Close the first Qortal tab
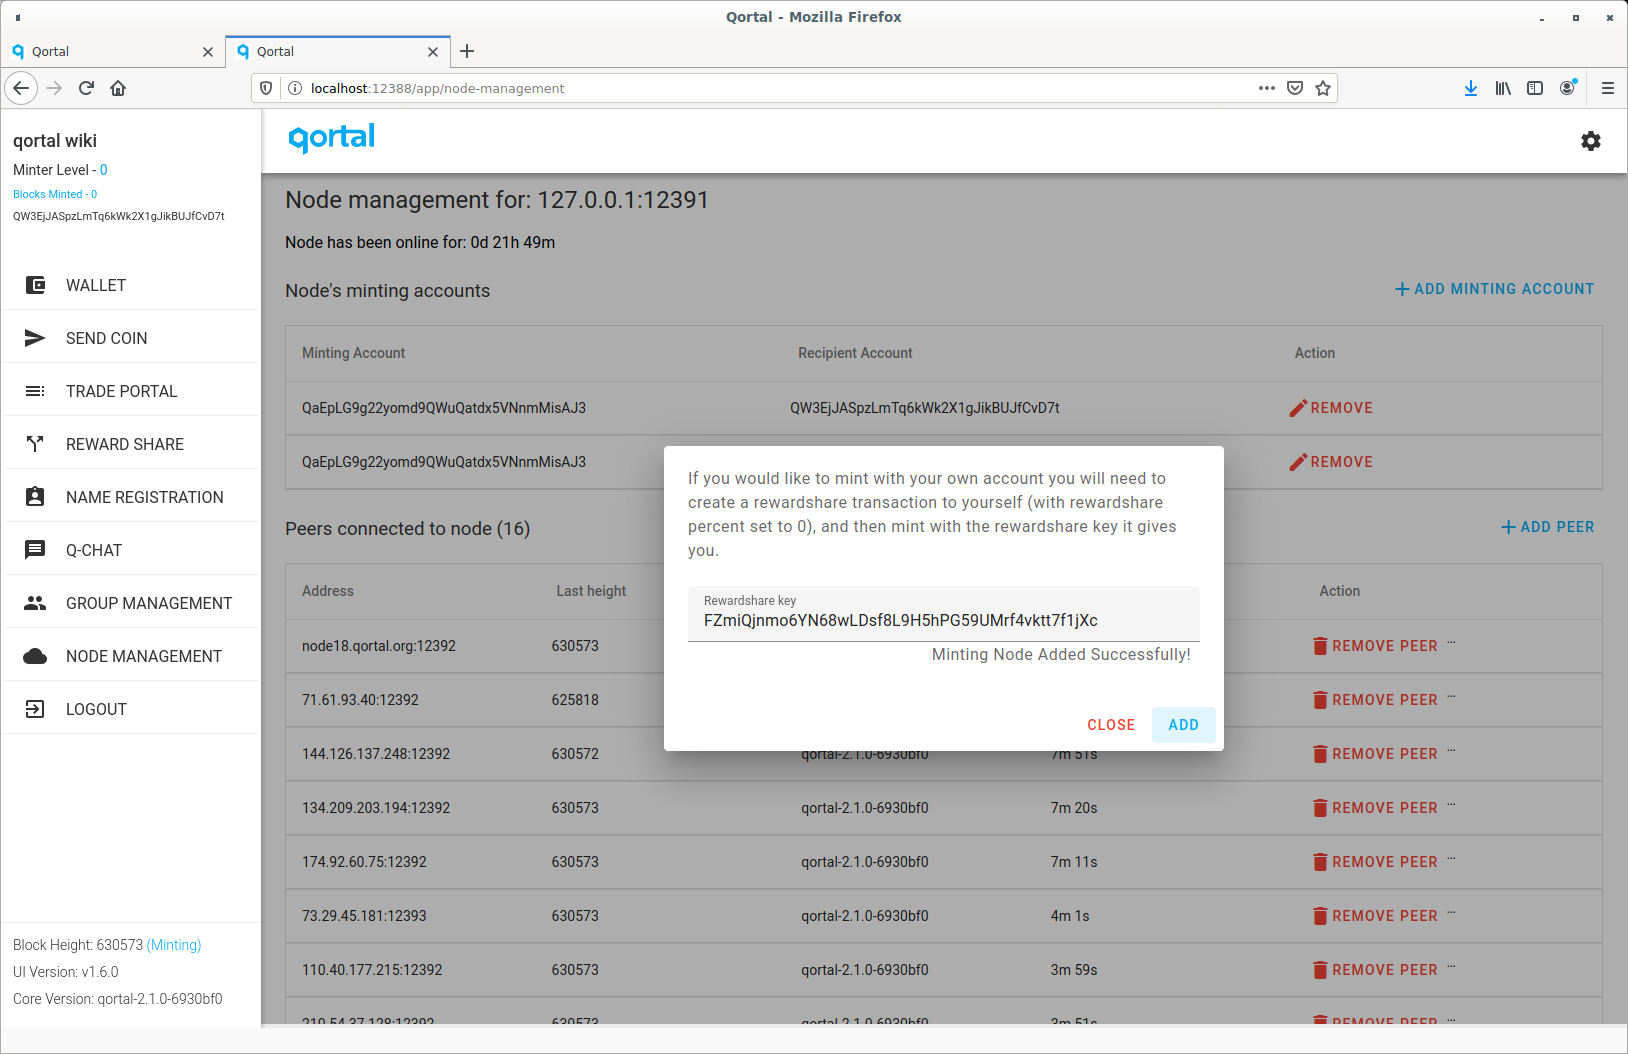 [208, 52]
